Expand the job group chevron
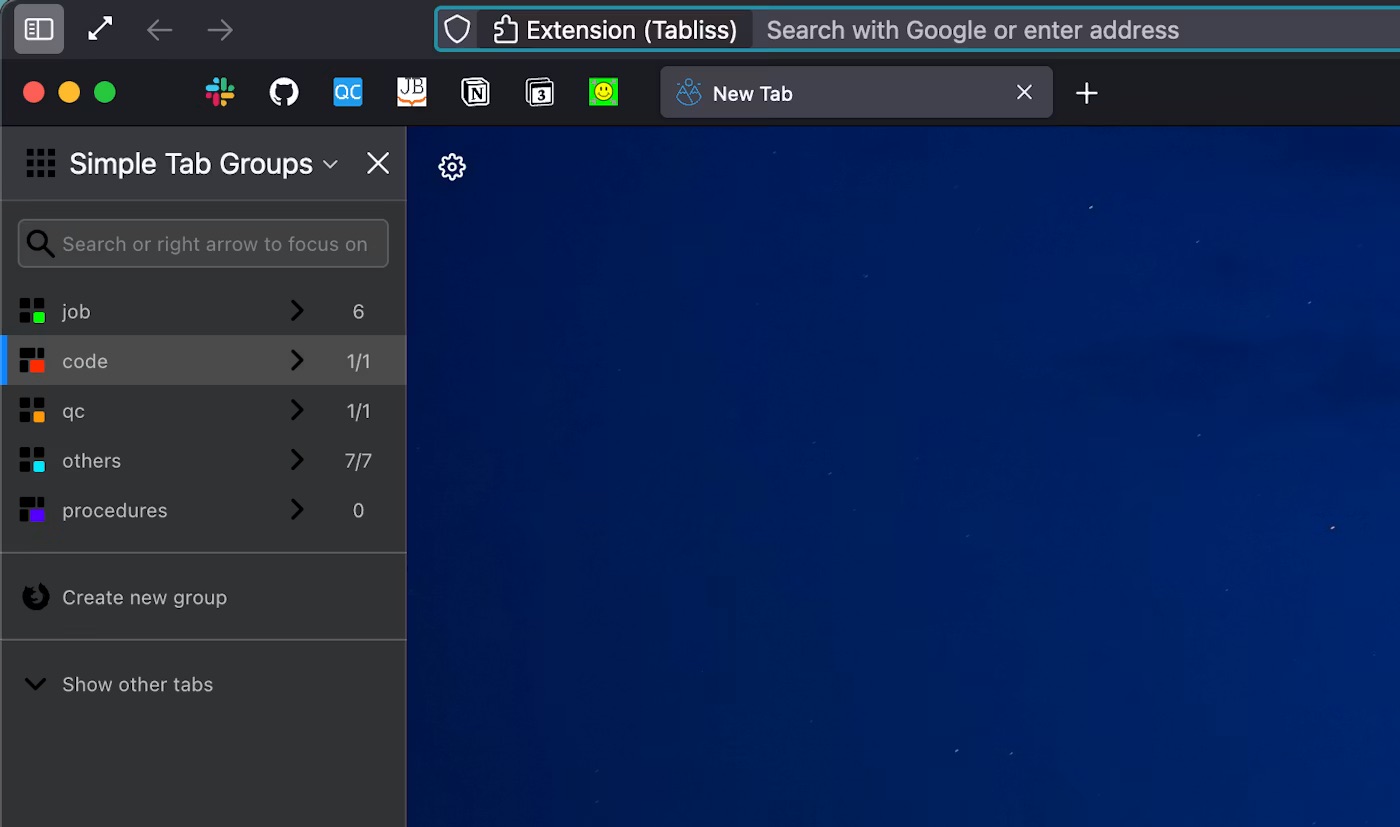1400x827 pixels. [296, 311]
